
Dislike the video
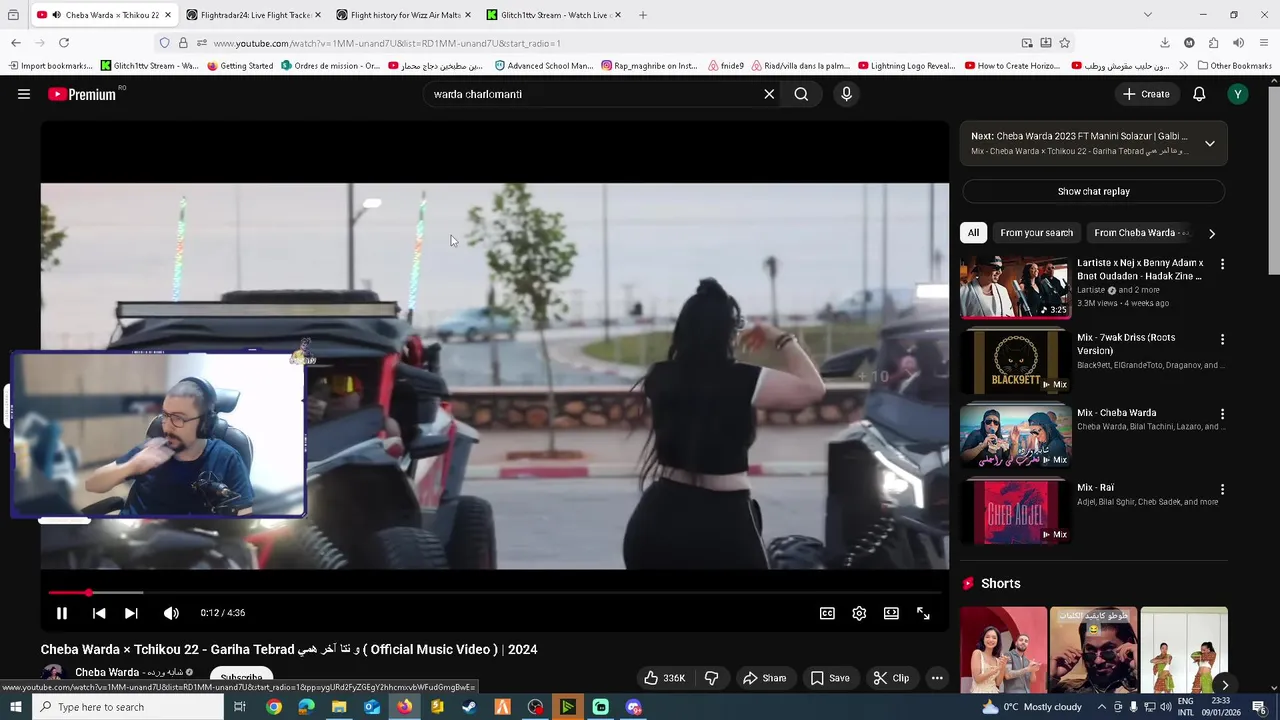711,678
